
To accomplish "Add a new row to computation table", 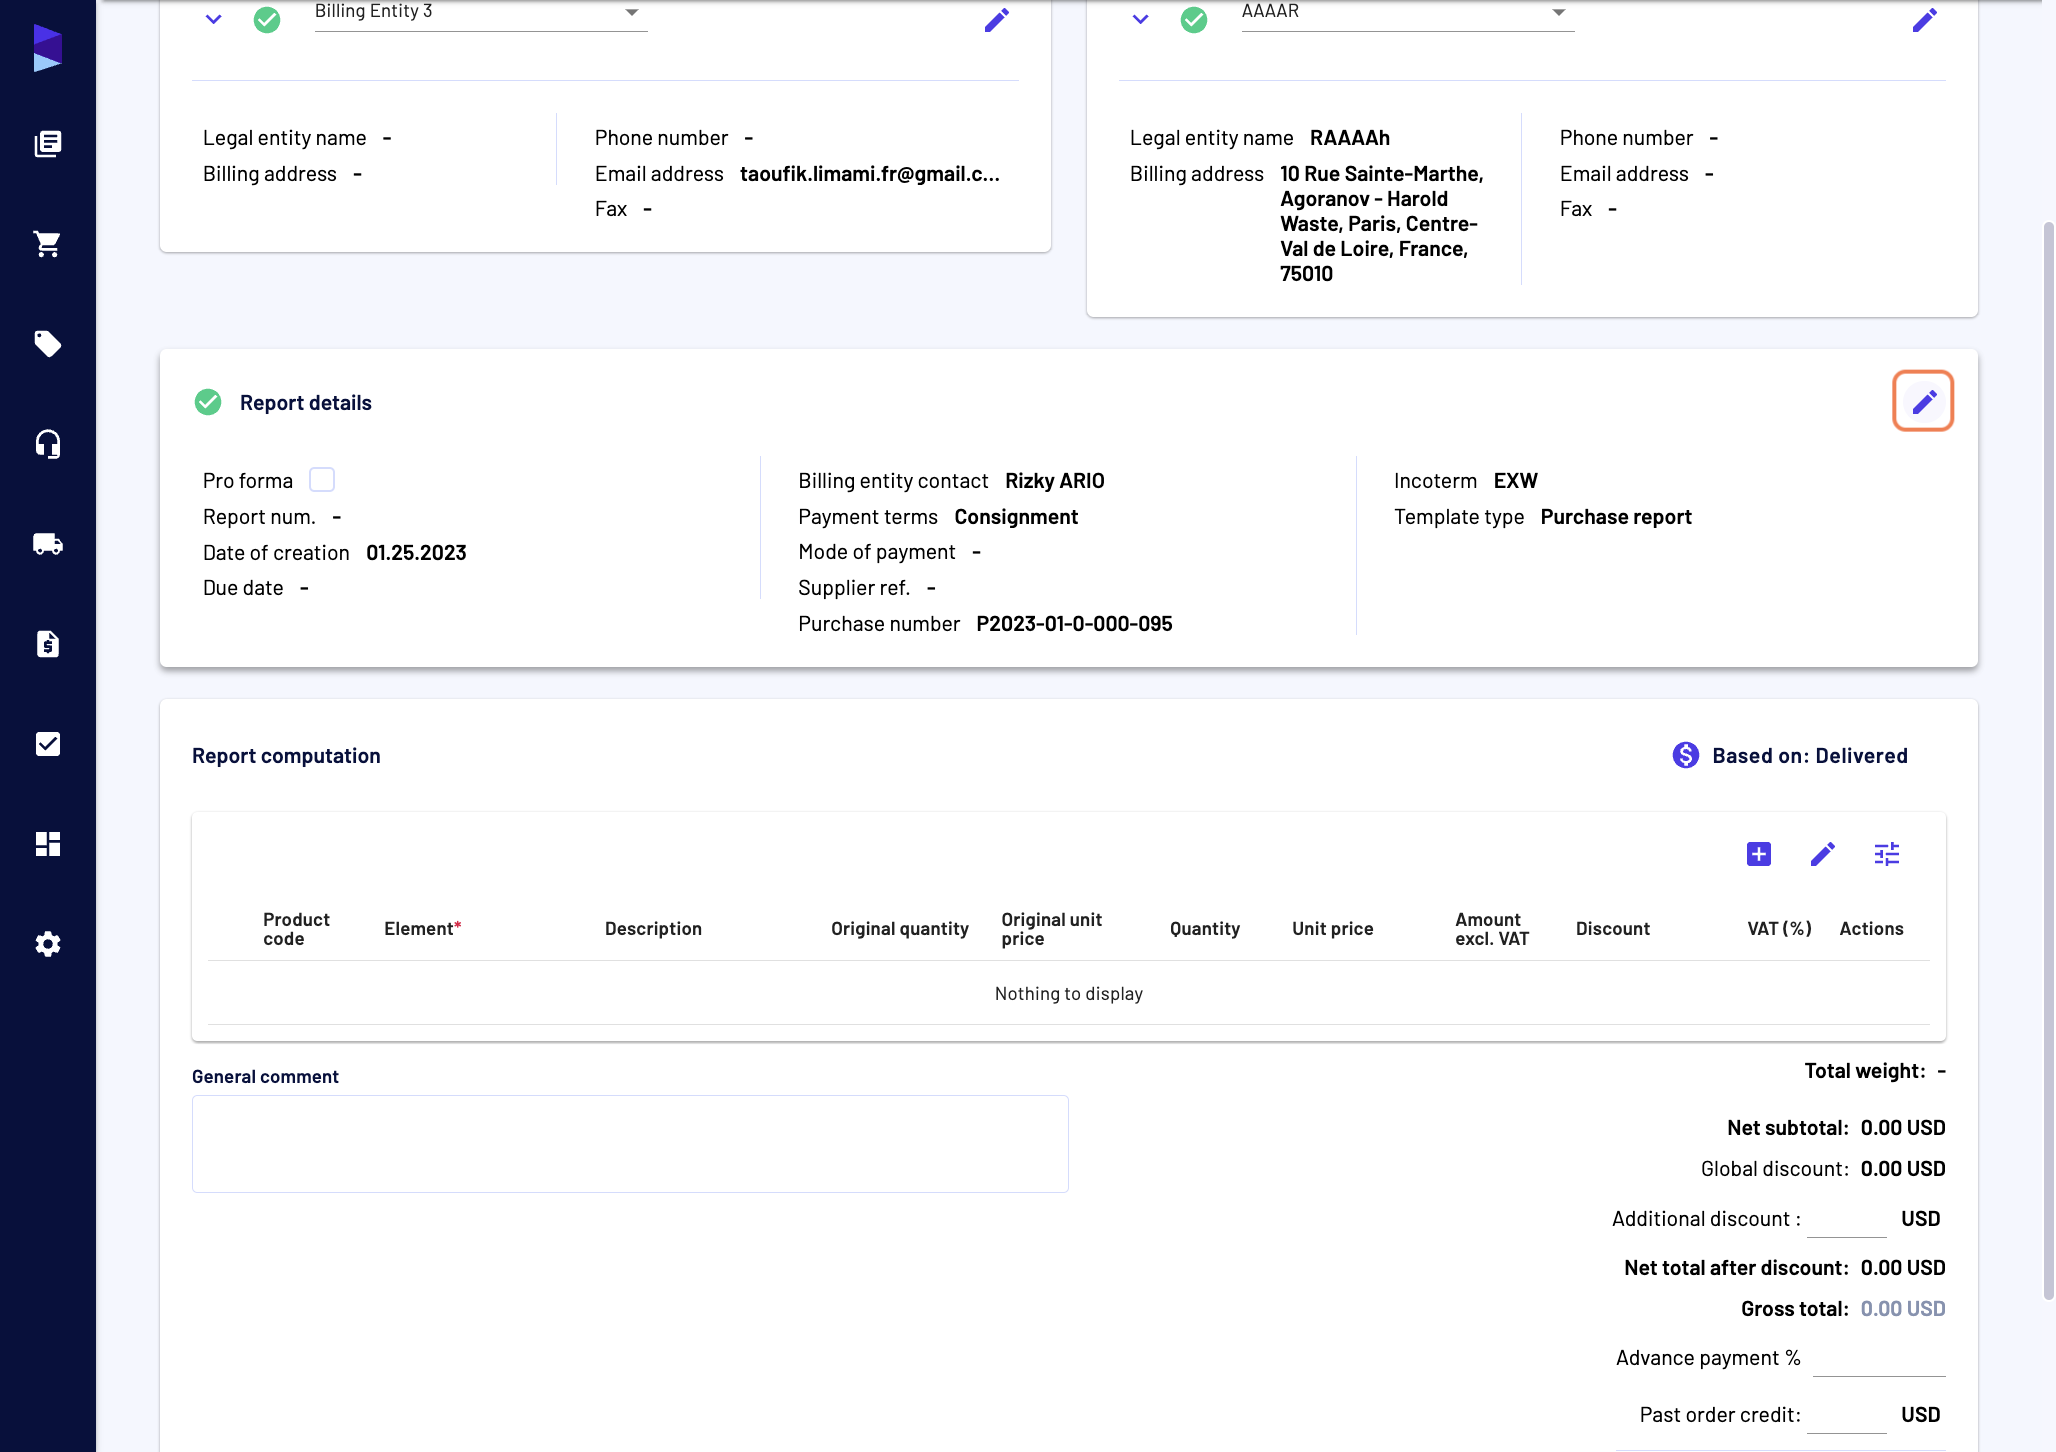I will pyautogui.click(x=1759, y=854).
